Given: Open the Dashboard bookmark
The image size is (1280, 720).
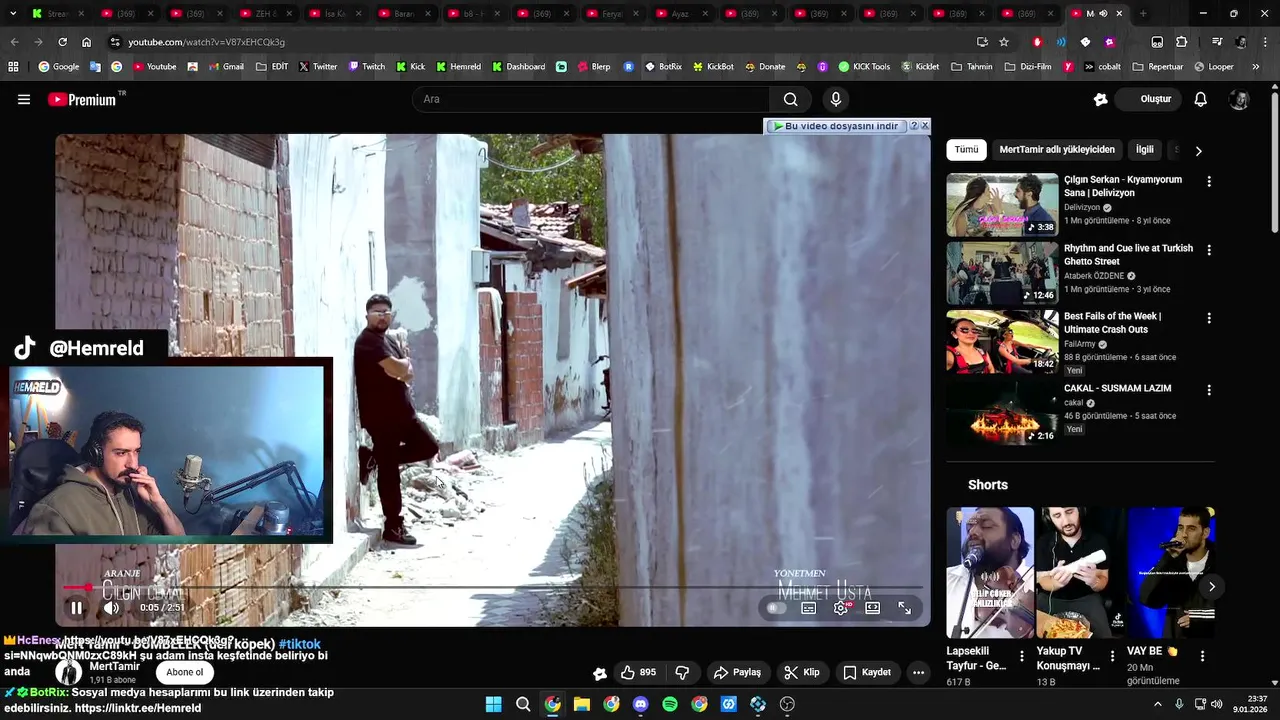Looking at the screenshot, I should (x=518, y=67).
